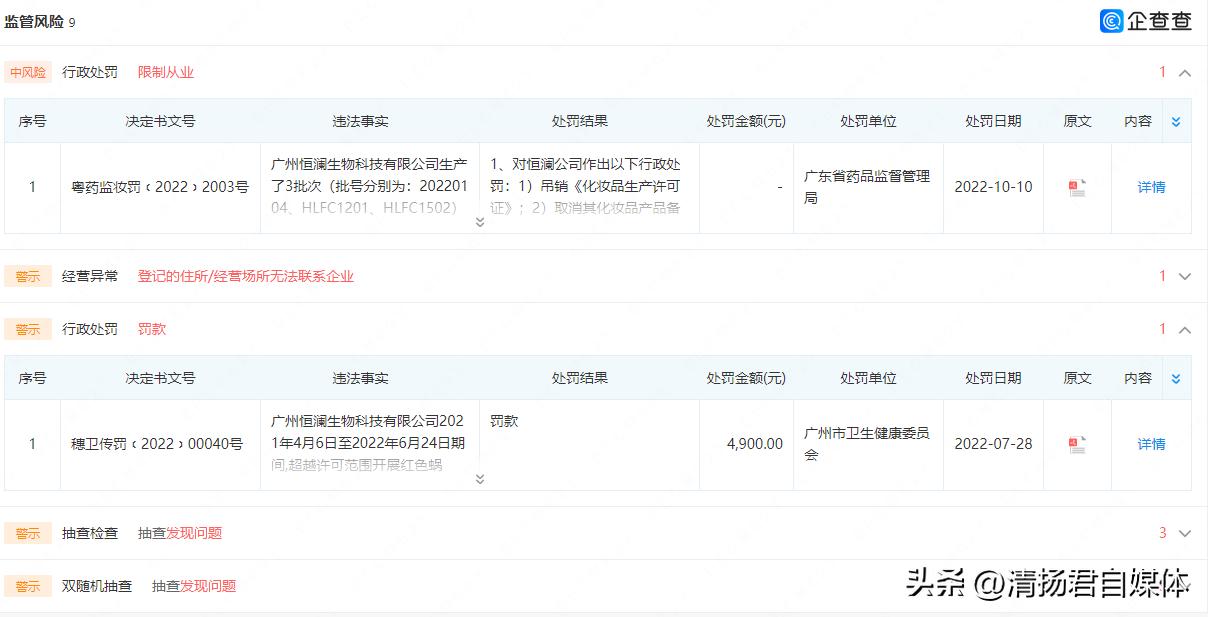Click the 警示 badge beside 双随机抽查
The width and height of the screenshot is (1208, 617).
pyautogui.click(x=27, y=586)
